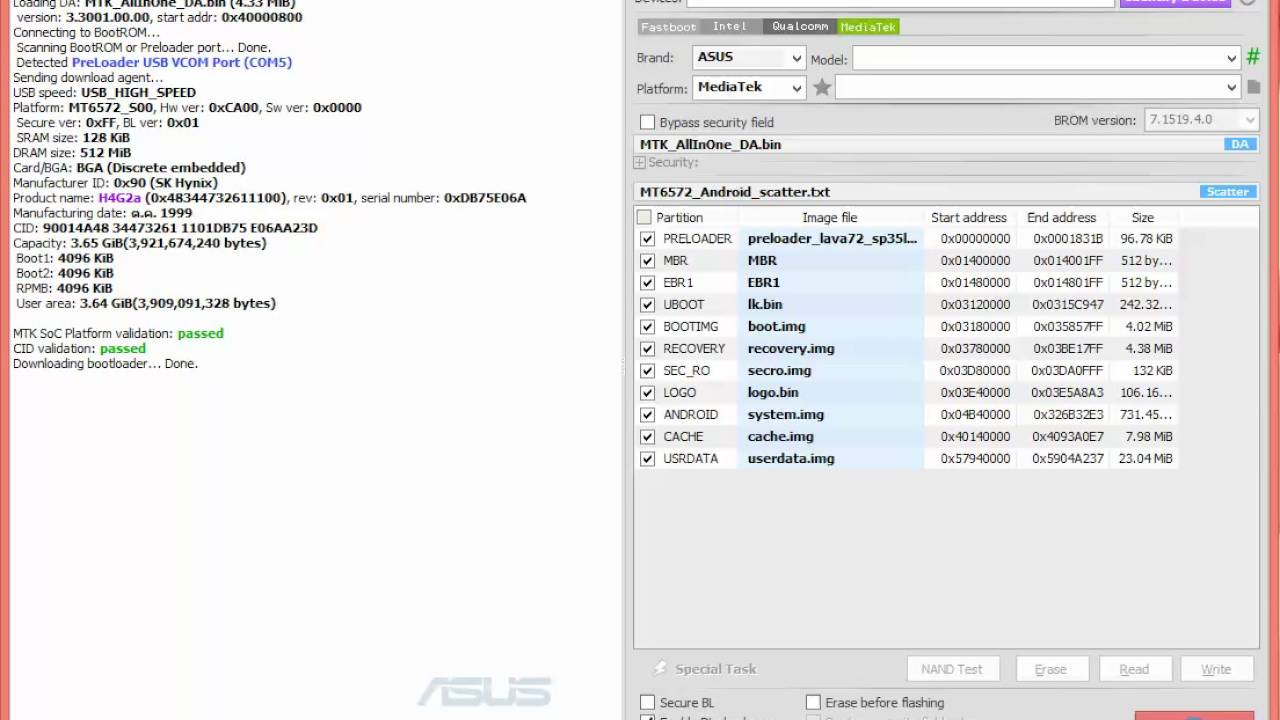The width and height of the screenshot is (1280, 720).
Task: Switch to the Fastboot tab
Action: pyautogui.click(x=668, y=27)
